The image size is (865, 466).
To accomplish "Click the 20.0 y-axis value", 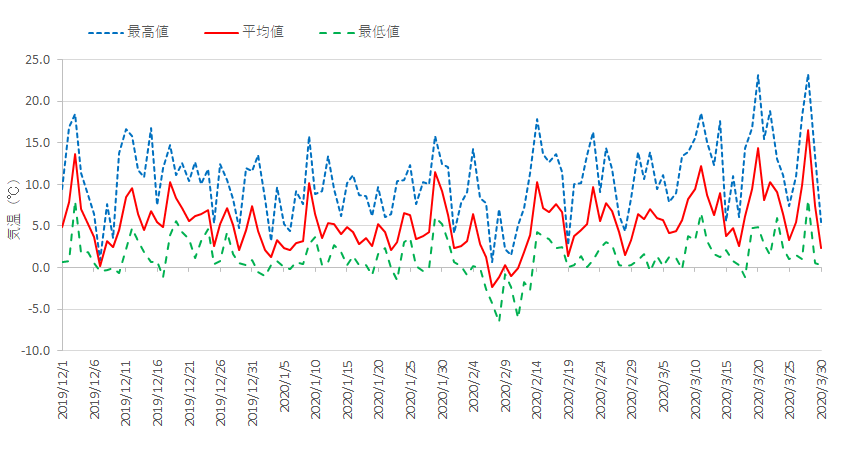I will pos(38,101).
